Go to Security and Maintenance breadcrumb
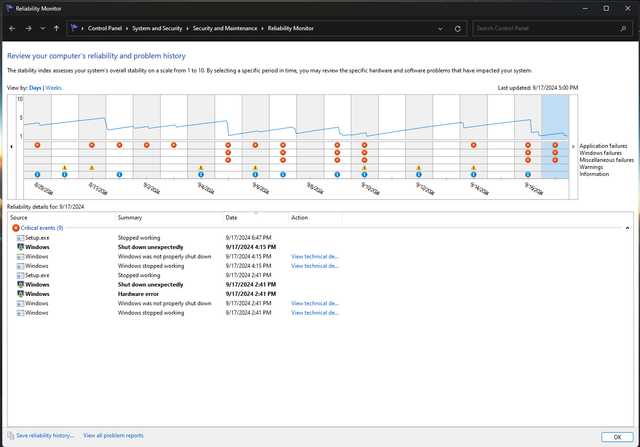 coord(225,28)
